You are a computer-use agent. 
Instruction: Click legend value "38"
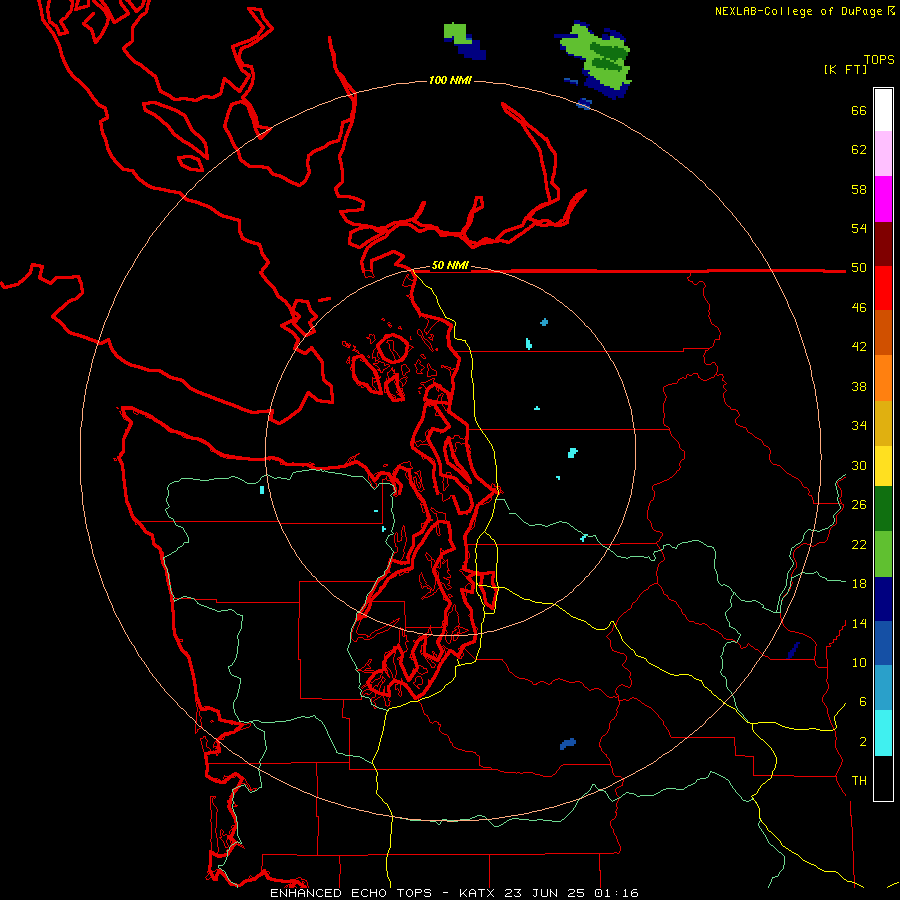[859, 386]
